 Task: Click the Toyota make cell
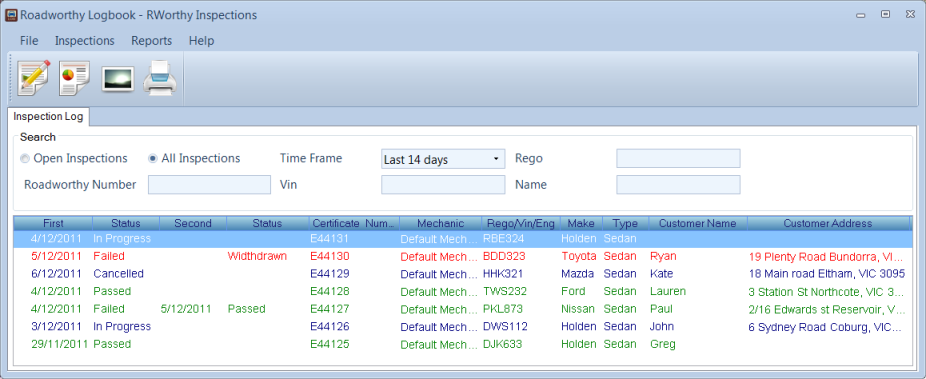579,256
